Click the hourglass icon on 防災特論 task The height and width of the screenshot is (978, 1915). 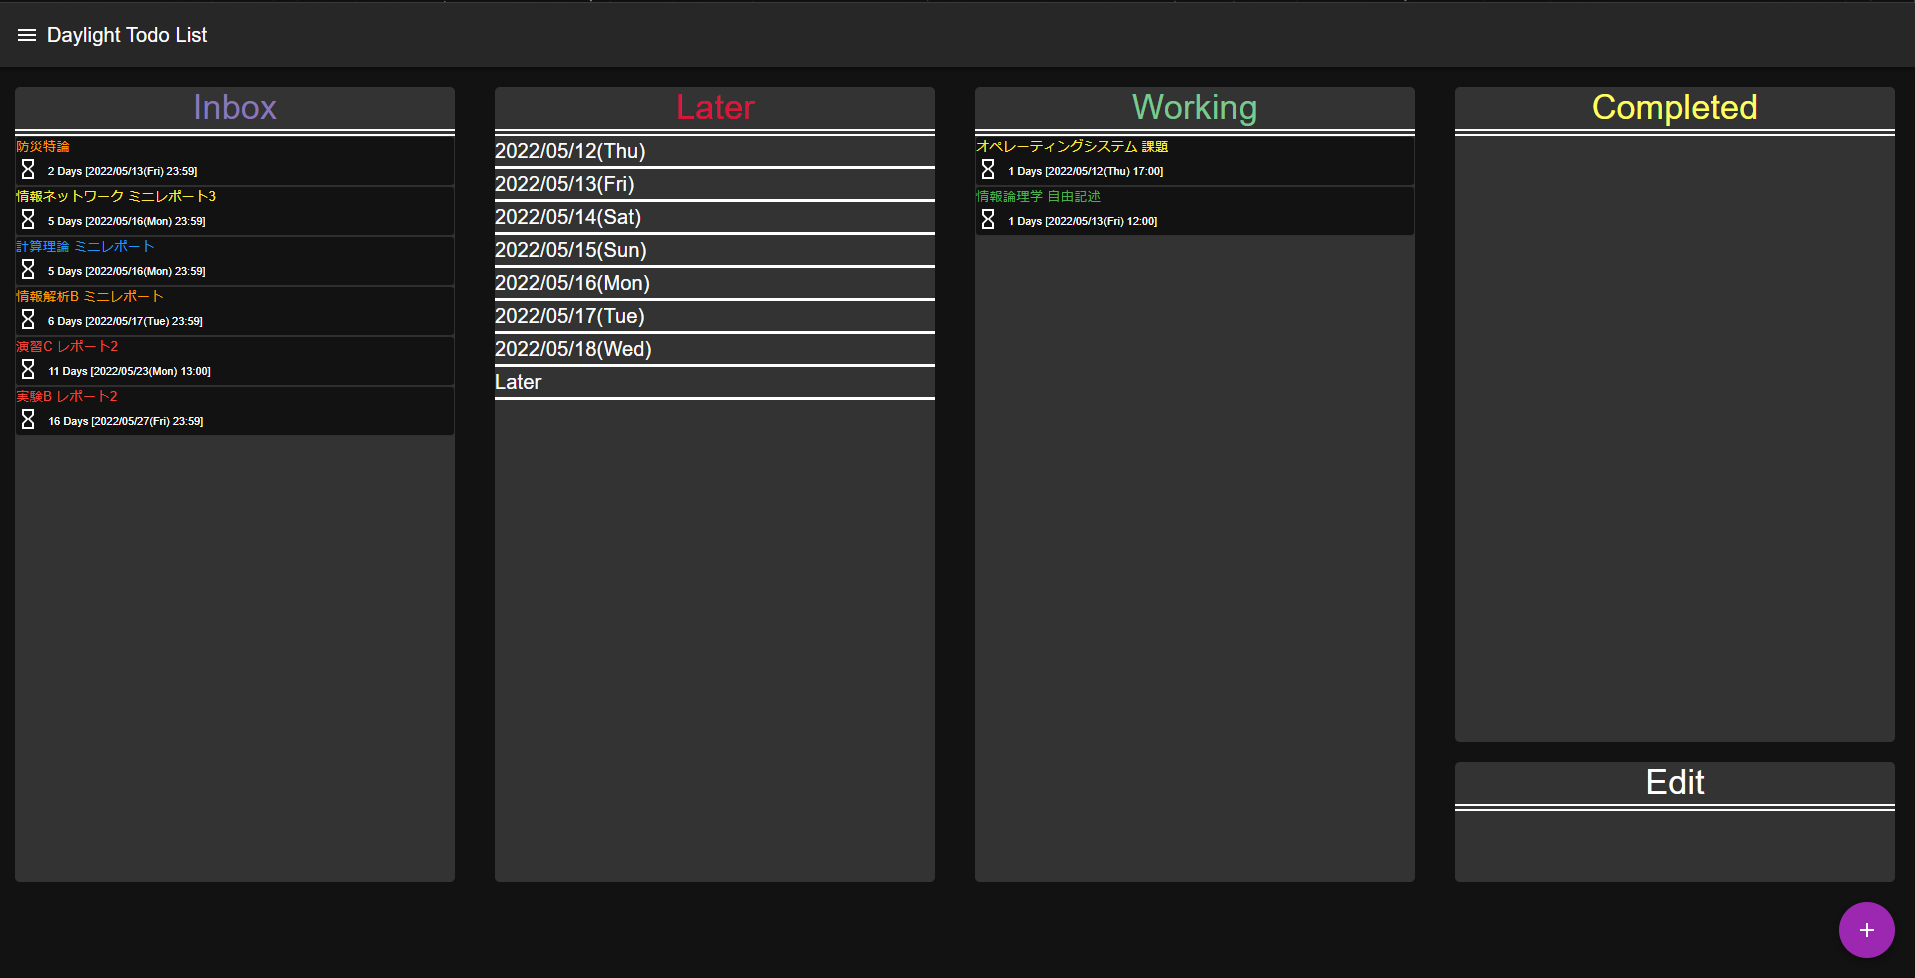pyautogui.click(x=27, y=169)
